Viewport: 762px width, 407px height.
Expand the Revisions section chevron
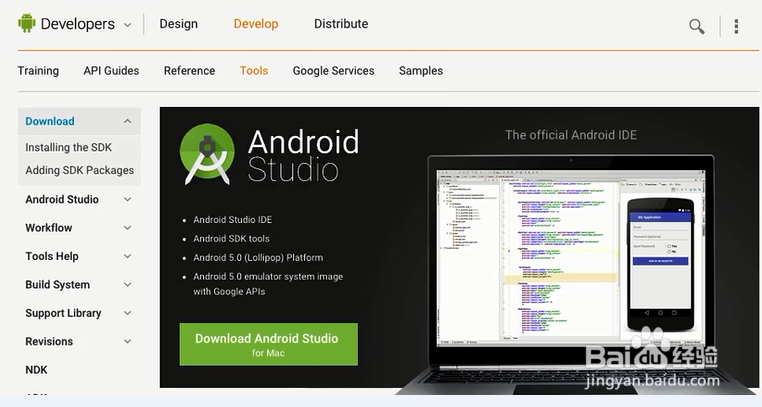(127, 341)
